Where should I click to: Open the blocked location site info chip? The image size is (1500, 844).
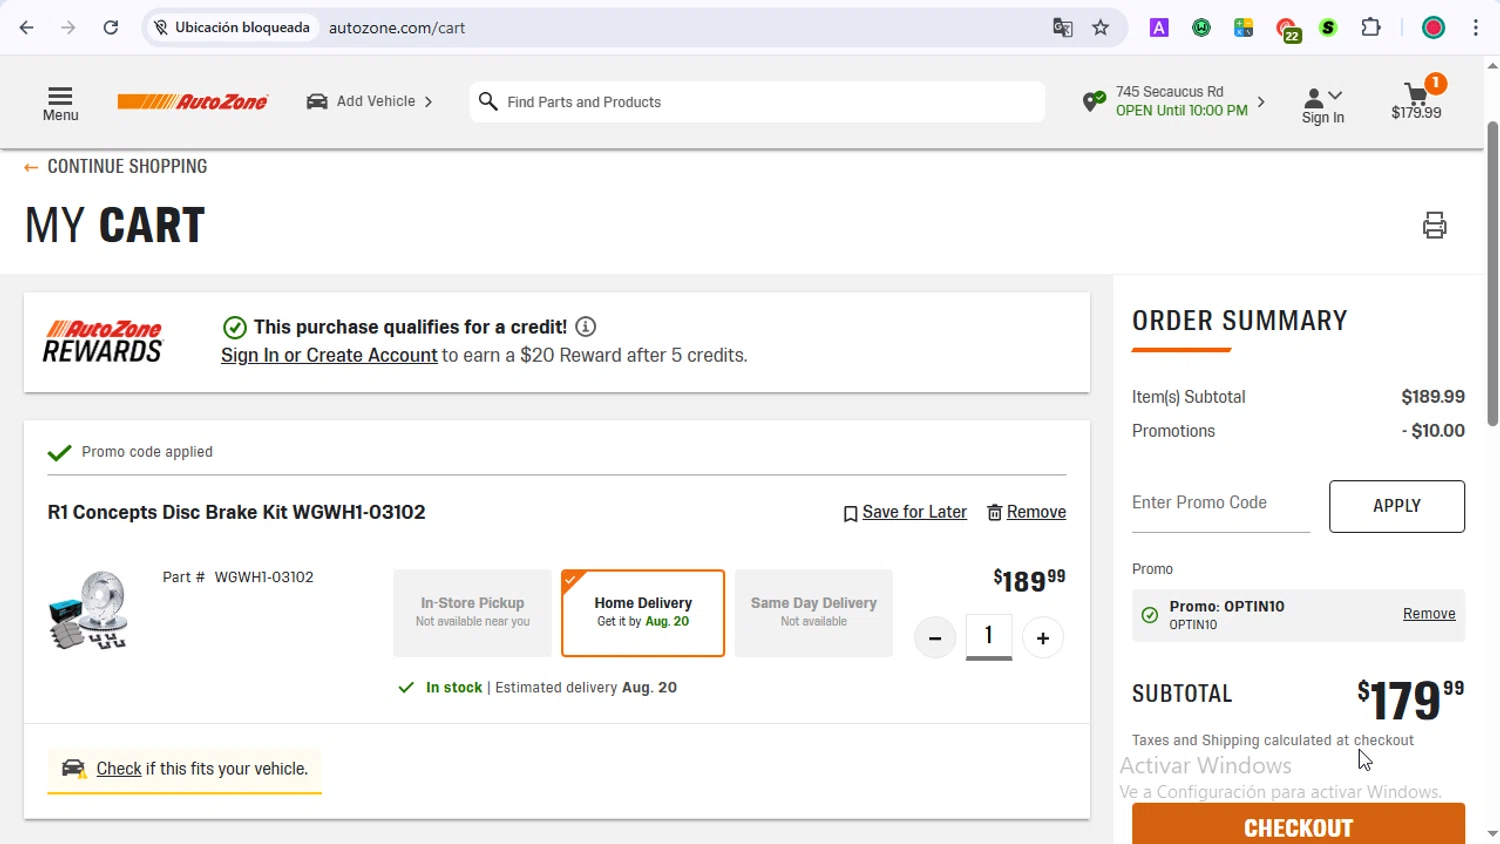232,28
